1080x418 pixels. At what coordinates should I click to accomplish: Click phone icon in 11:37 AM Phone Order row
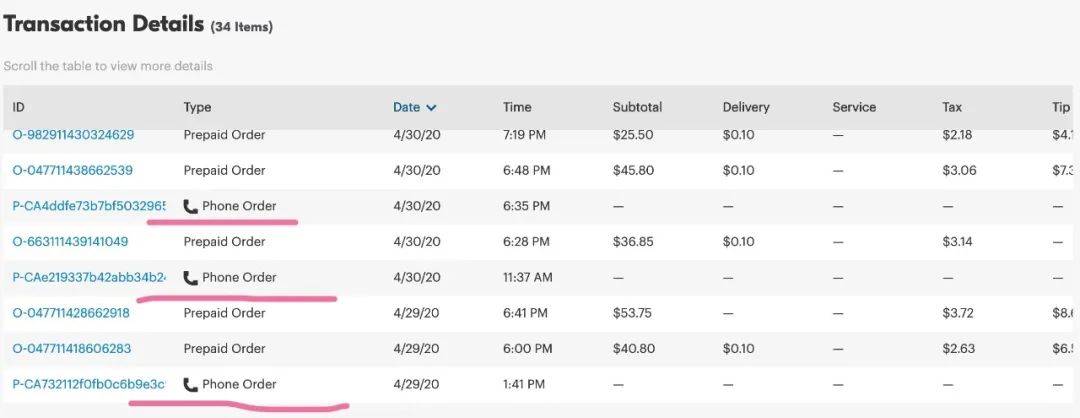point(191,278)
